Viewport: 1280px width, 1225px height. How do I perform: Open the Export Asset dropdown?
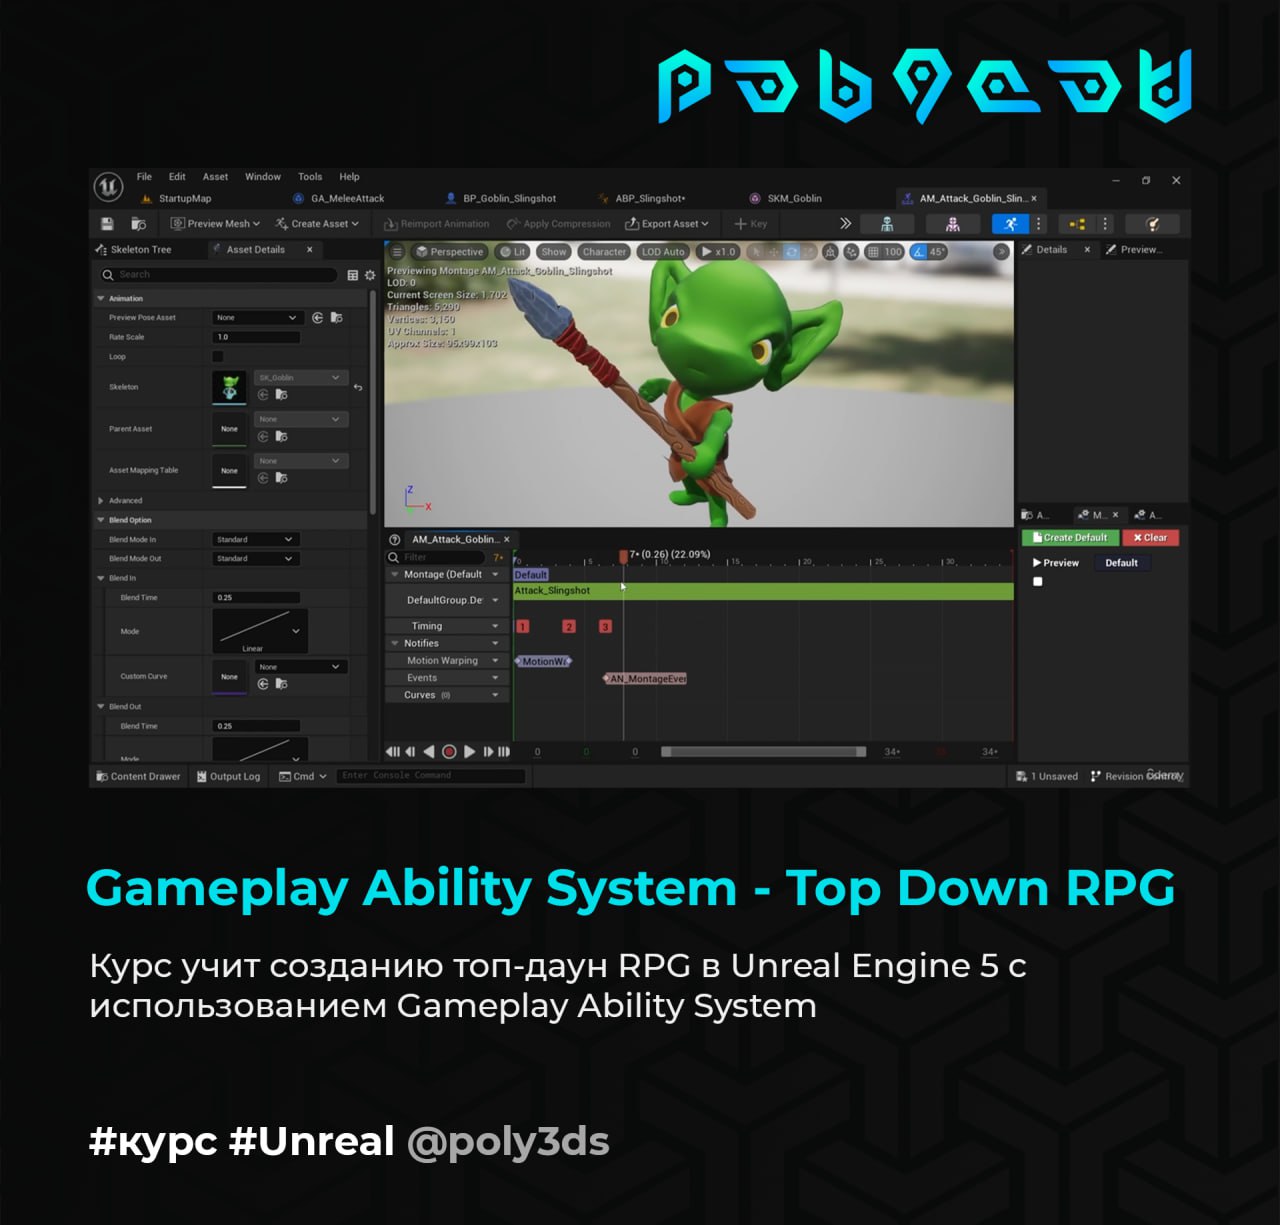[x=667, y=224]
